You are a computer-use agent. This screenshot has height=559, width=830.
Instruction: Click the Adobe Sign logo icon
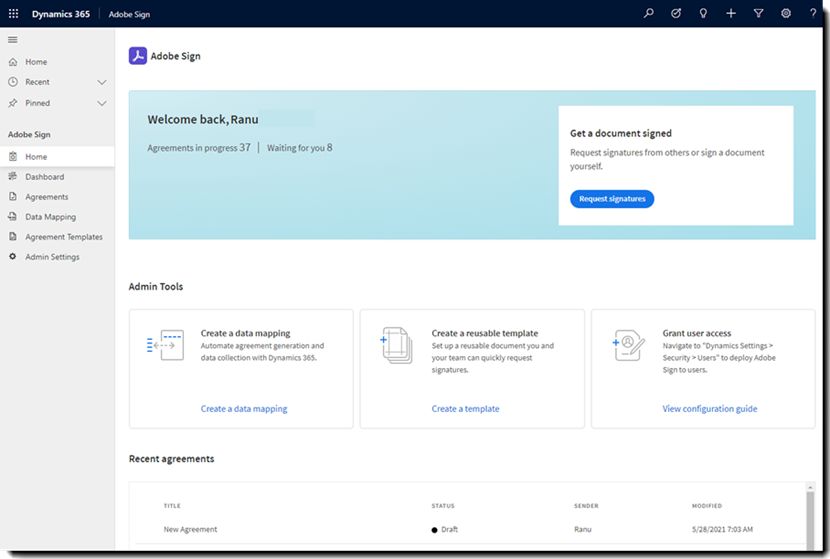pos(138,56)
